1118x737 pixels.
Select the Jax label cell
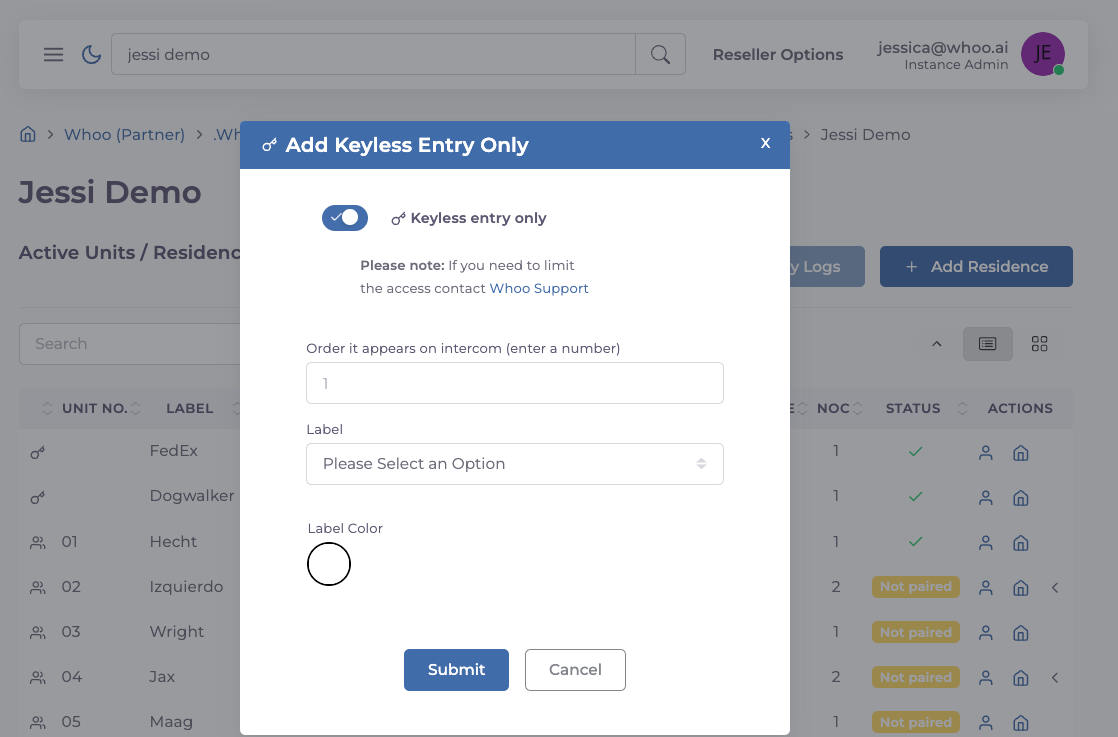coord(162,676)
